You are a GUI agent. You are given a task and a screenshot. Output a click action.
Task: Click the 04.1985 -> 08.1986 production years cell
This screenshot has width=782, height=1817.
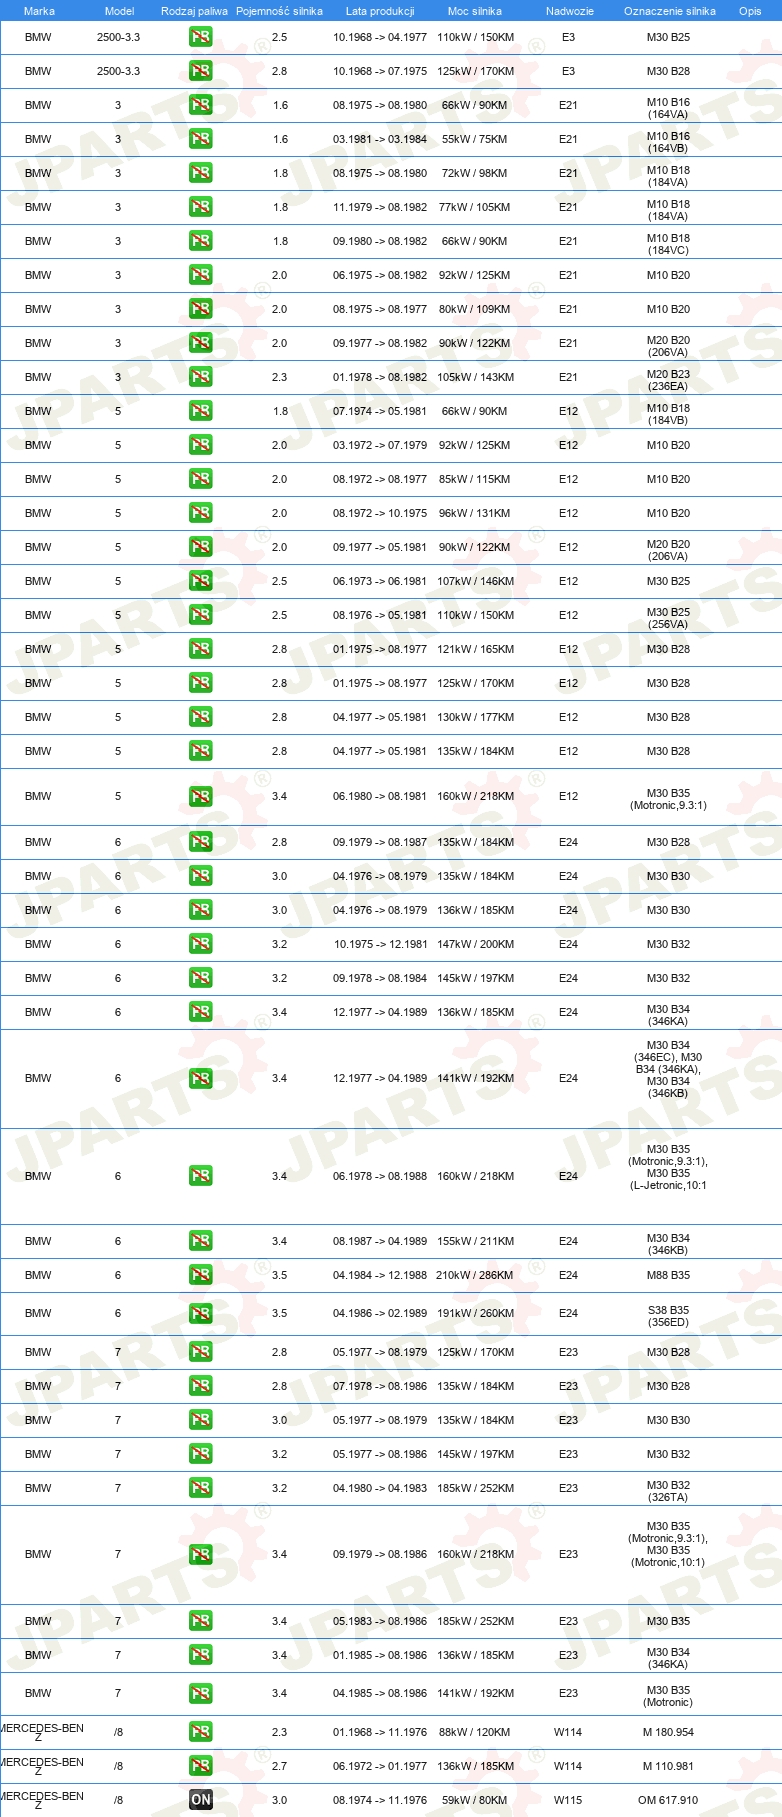coord(380,1693)
